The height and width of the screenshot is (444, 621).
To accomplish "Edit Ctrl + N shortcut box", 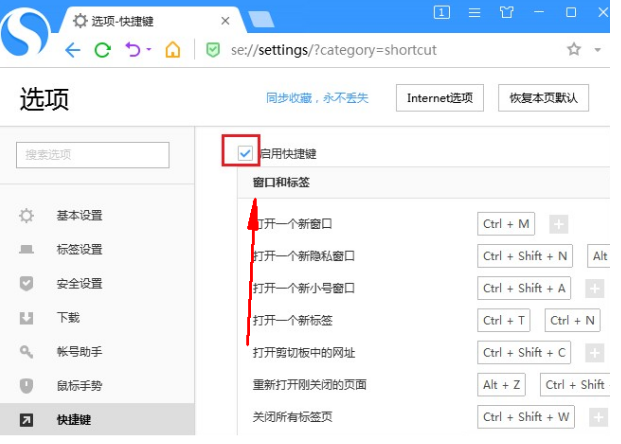I will [x=573, y=320].
